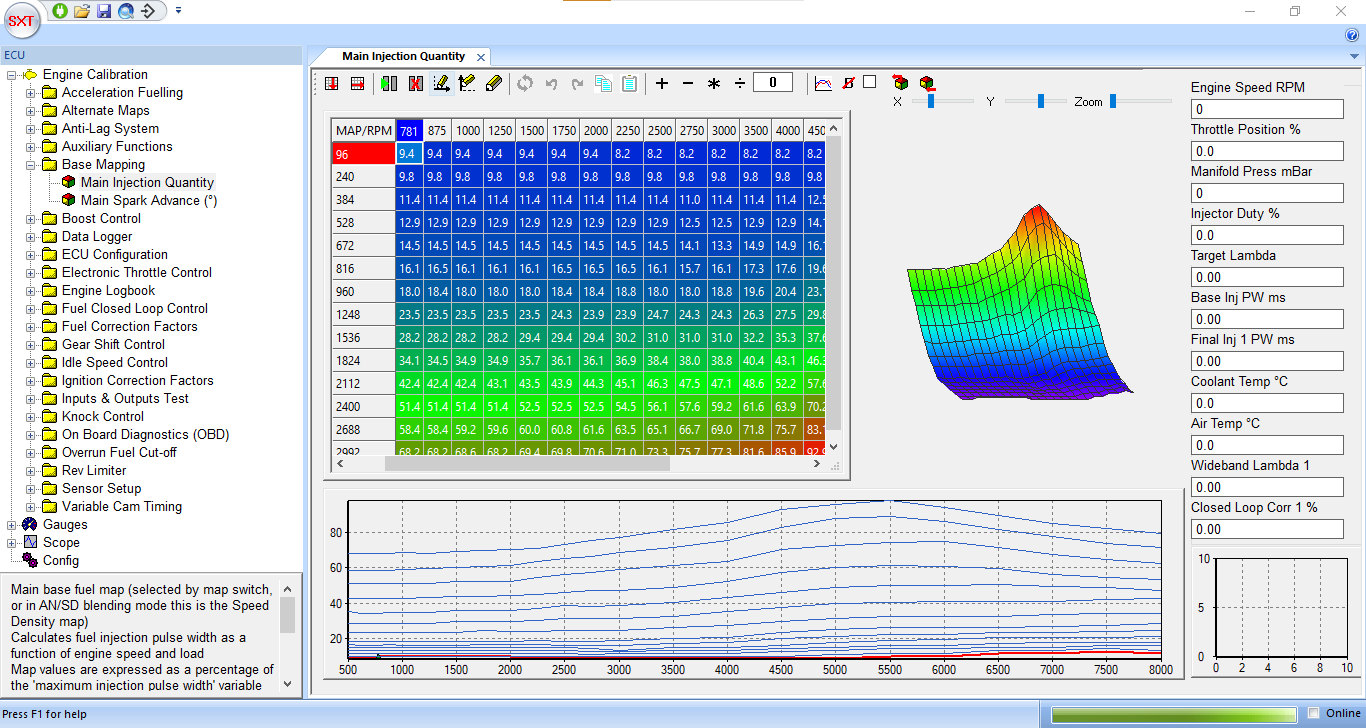Image resolution: width=1366 pixels, height=728 pixels.
Task: Expand the Boost Control folder
Action: coord(31,219)
